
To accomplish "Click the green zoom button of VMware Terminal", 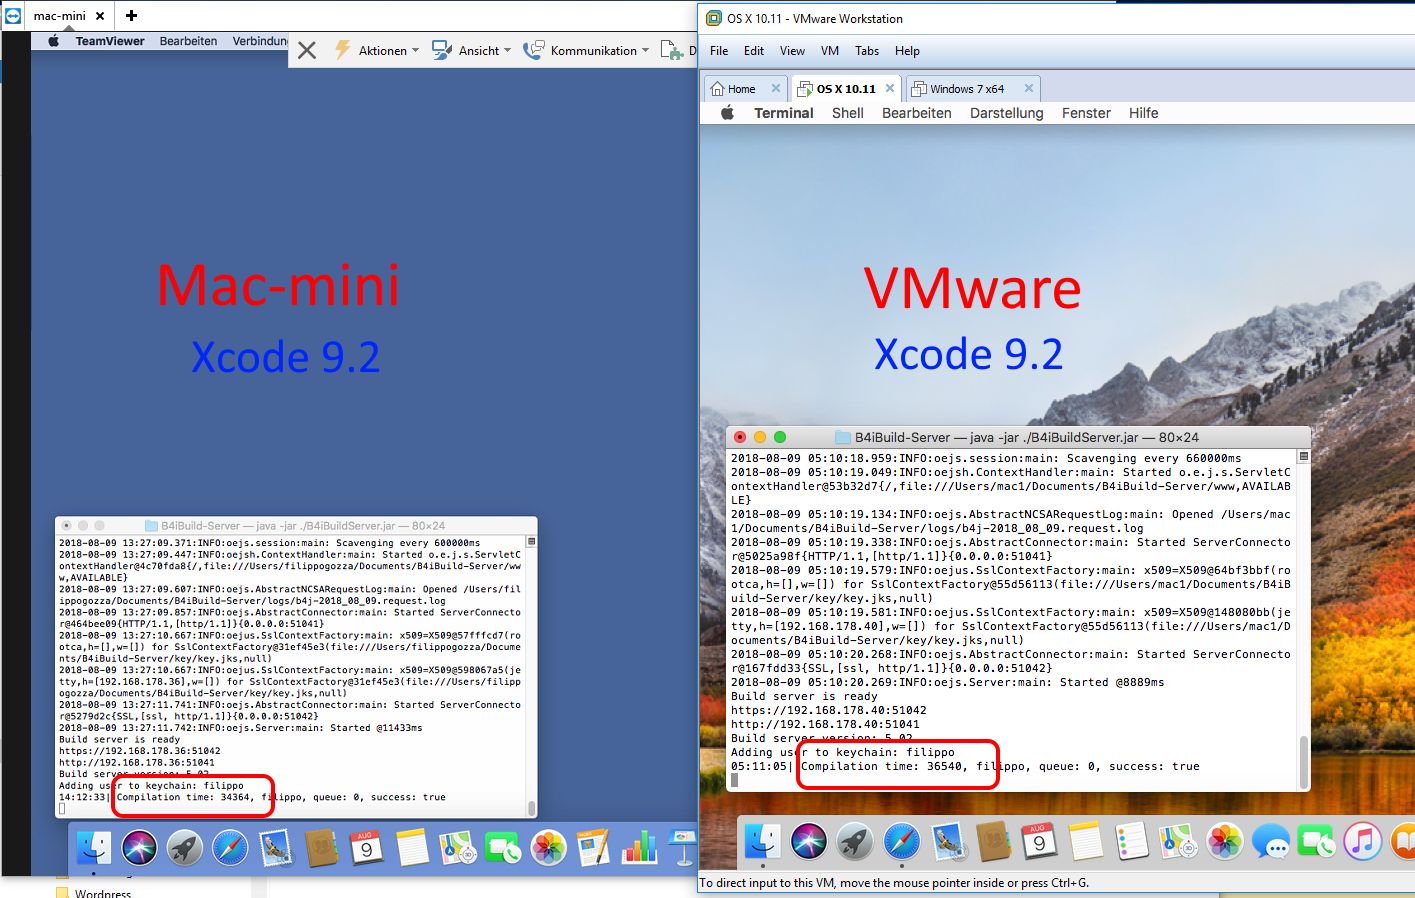I will [780, 437].
